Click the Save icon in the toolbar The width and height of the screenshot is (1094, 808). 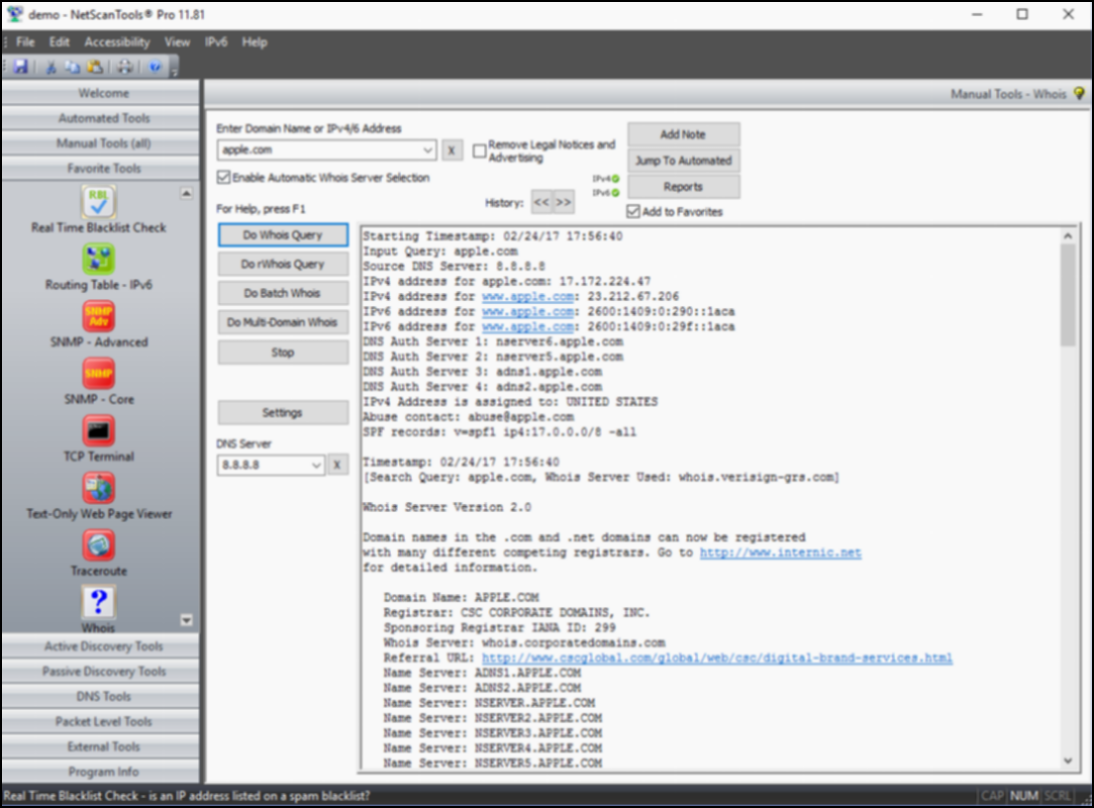pyautogui.click(x=20, y=67)
